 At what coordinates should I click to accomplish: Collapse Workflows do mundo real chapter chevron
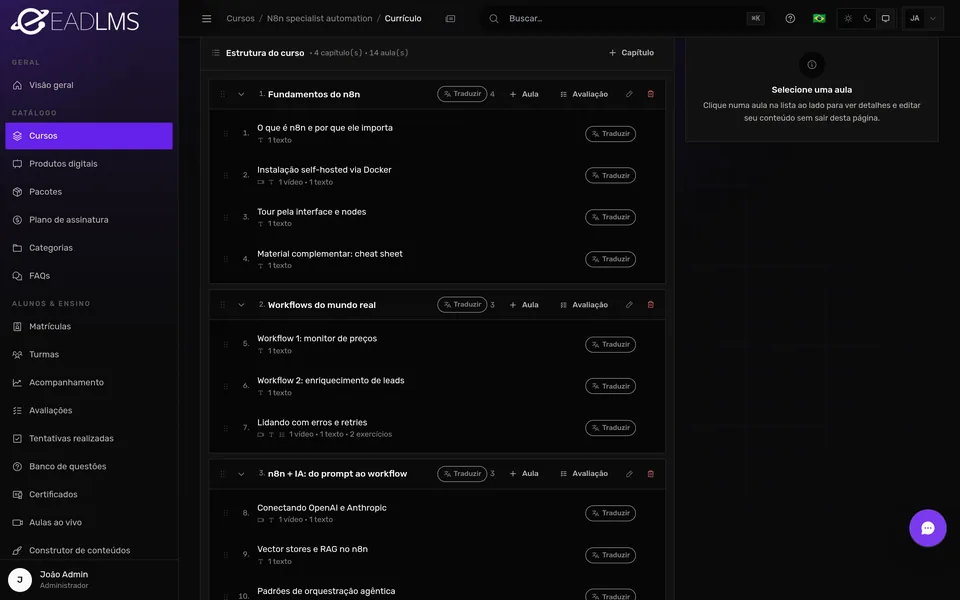[x=241, y=305]
